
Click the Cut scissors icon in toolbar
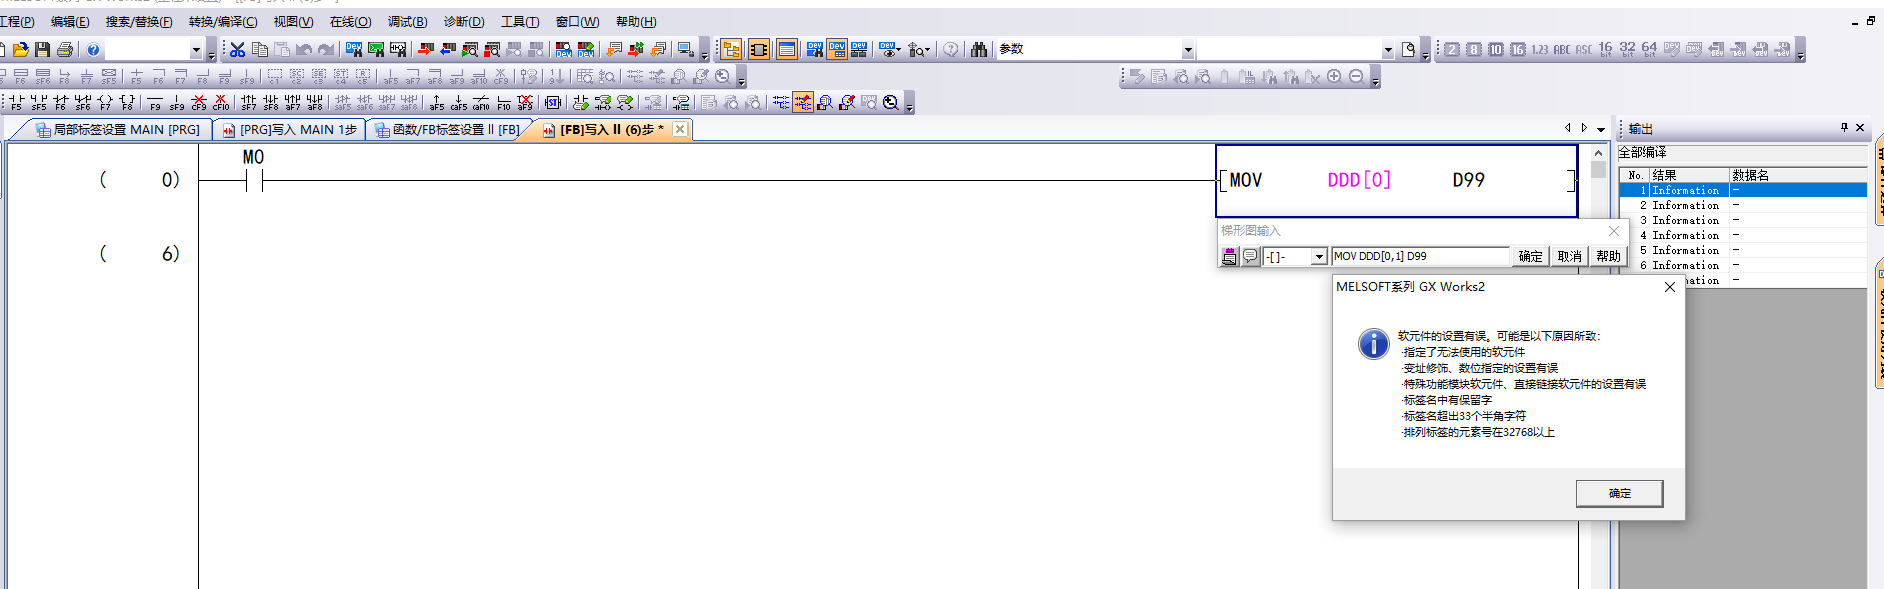pyautogui.click(x=237, y=49)
